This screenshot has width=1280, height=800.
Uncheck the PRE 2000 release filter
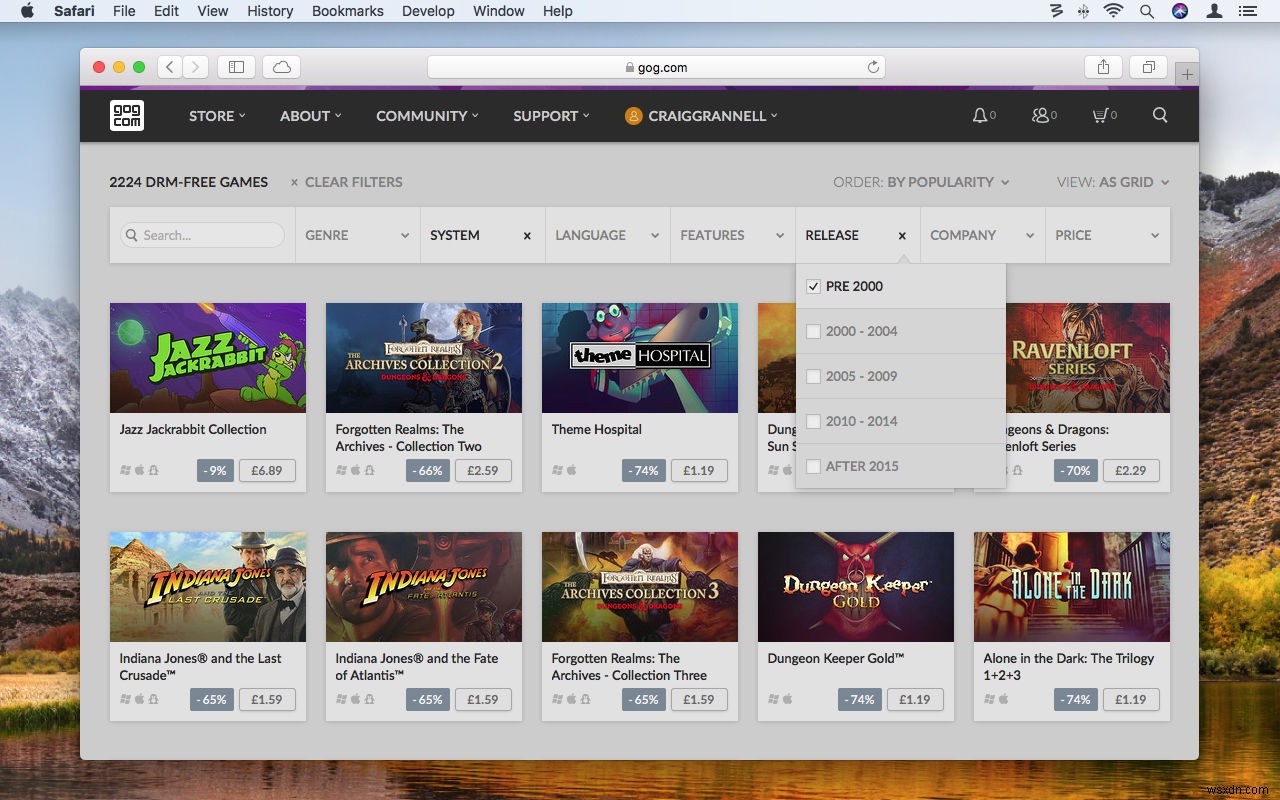pyautogui.click(x=813, y=286)
